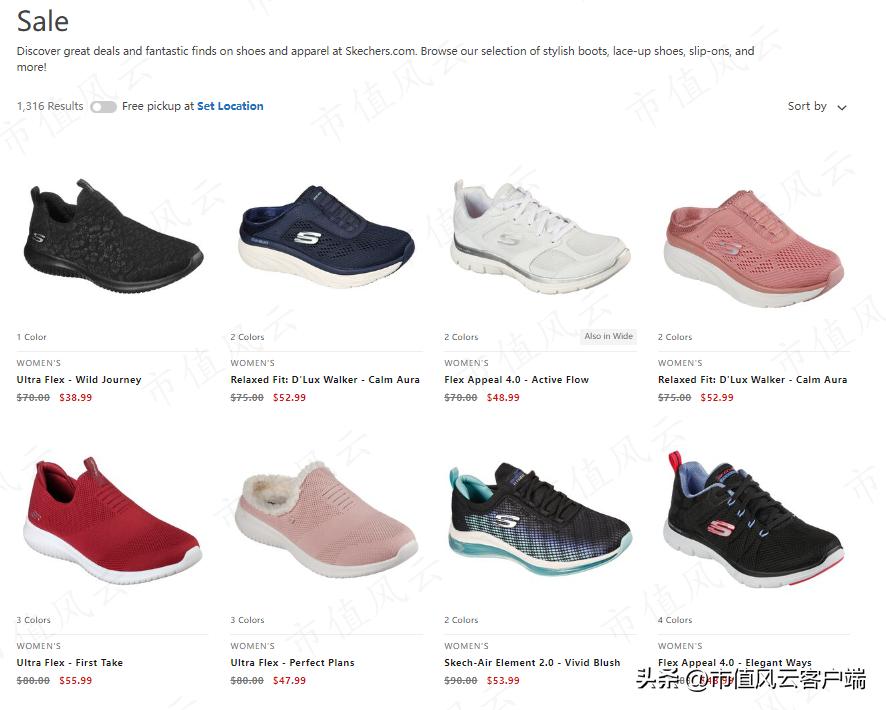Open Skech-Air Element Vivid Blush shoe image
This screenshot has width=886, height=710.
[x=540, y=519]
